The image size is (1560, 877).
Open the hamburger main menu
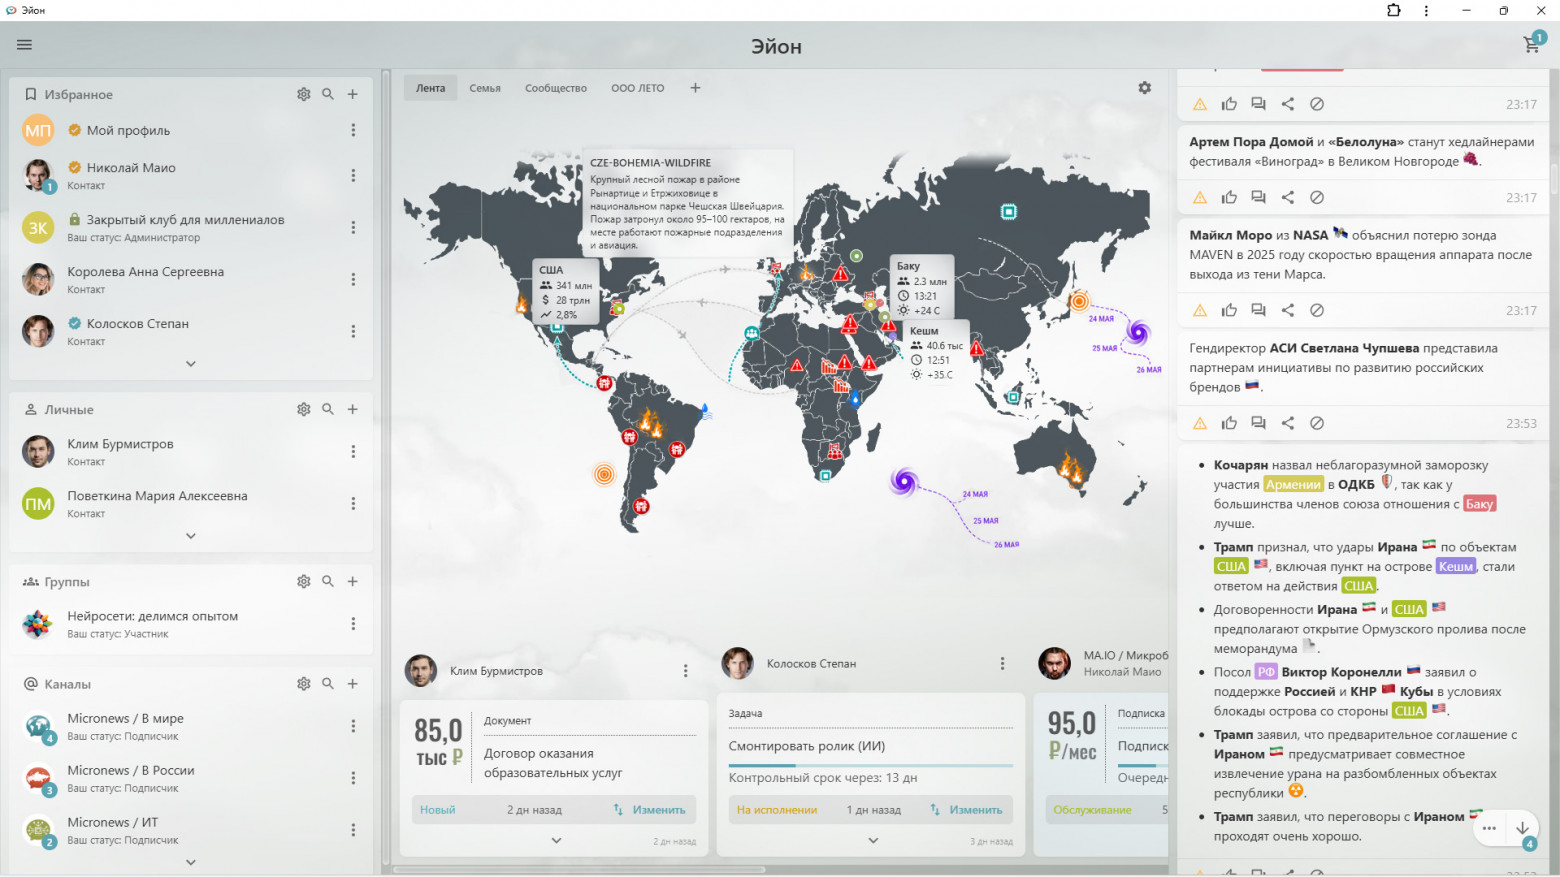click(25, 45)
